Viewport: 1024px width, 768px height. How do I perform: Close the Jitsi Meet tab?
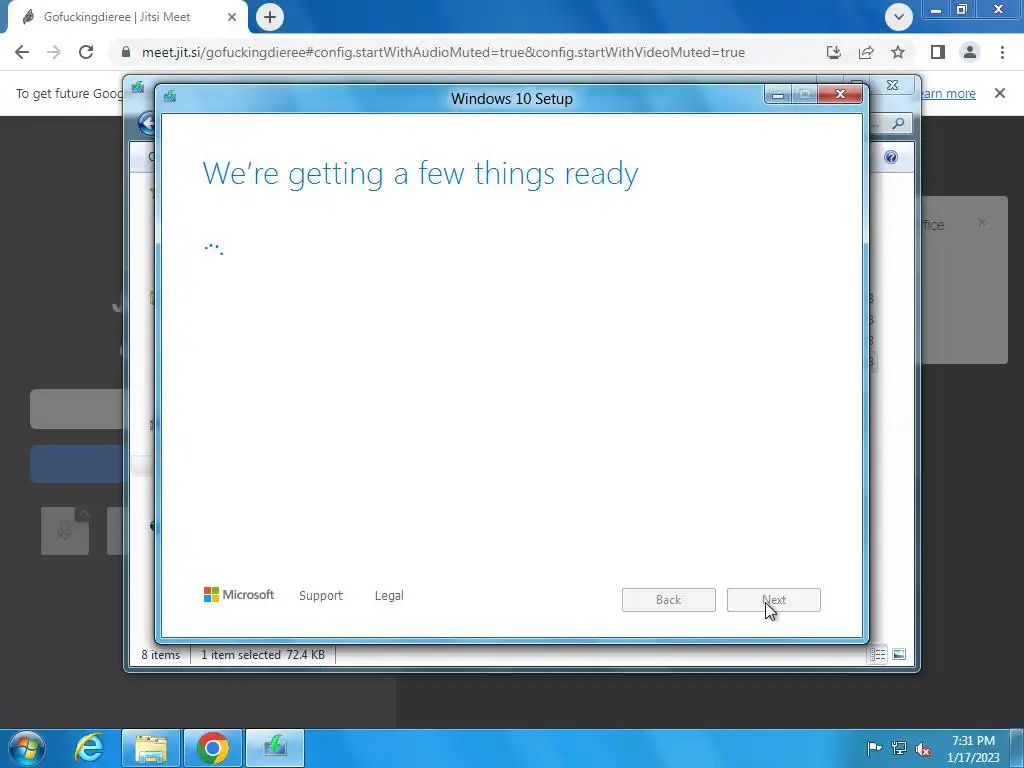232,17
